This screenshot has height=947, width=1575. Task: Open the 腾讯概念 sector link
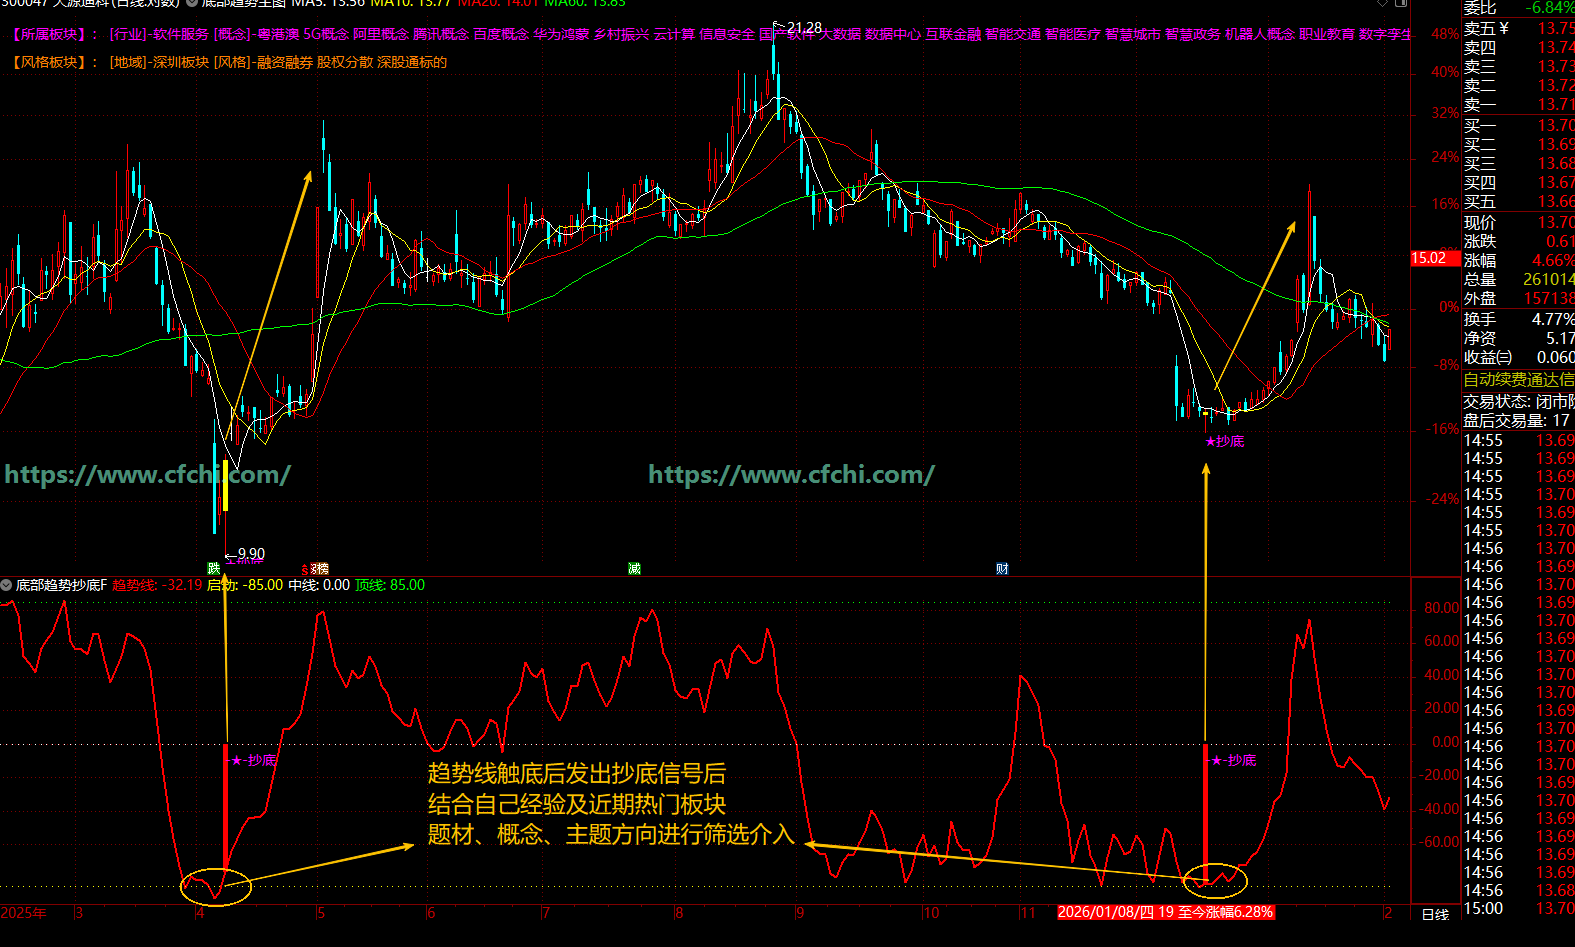(441, 34)
